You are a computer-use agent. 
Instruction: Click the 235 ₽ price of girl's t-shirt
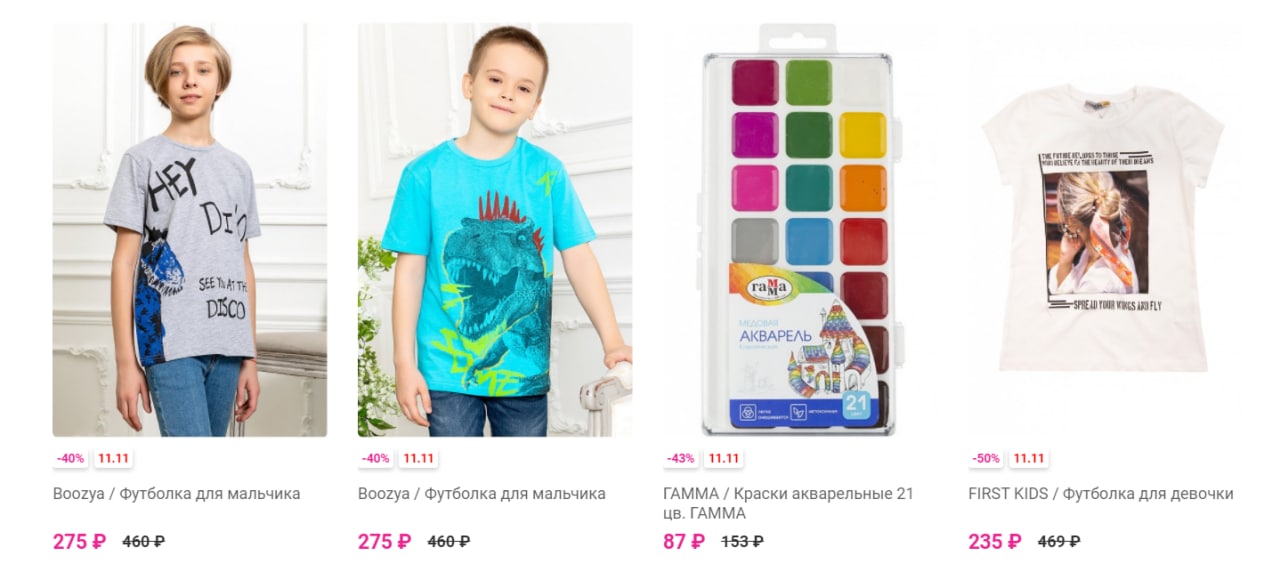pyautogui.click(x=995, y=542)
